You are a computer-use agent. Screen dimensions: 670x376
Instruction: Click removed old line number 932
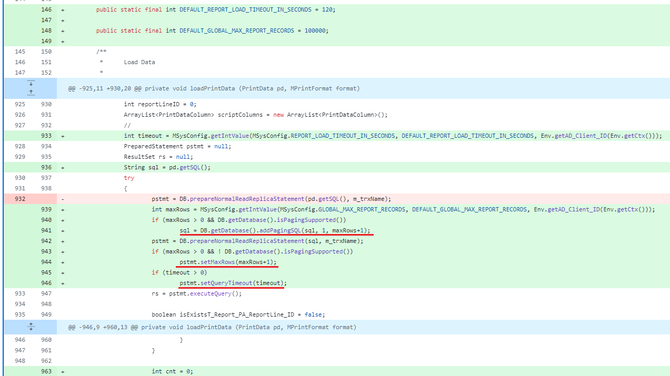coord(20,199)
